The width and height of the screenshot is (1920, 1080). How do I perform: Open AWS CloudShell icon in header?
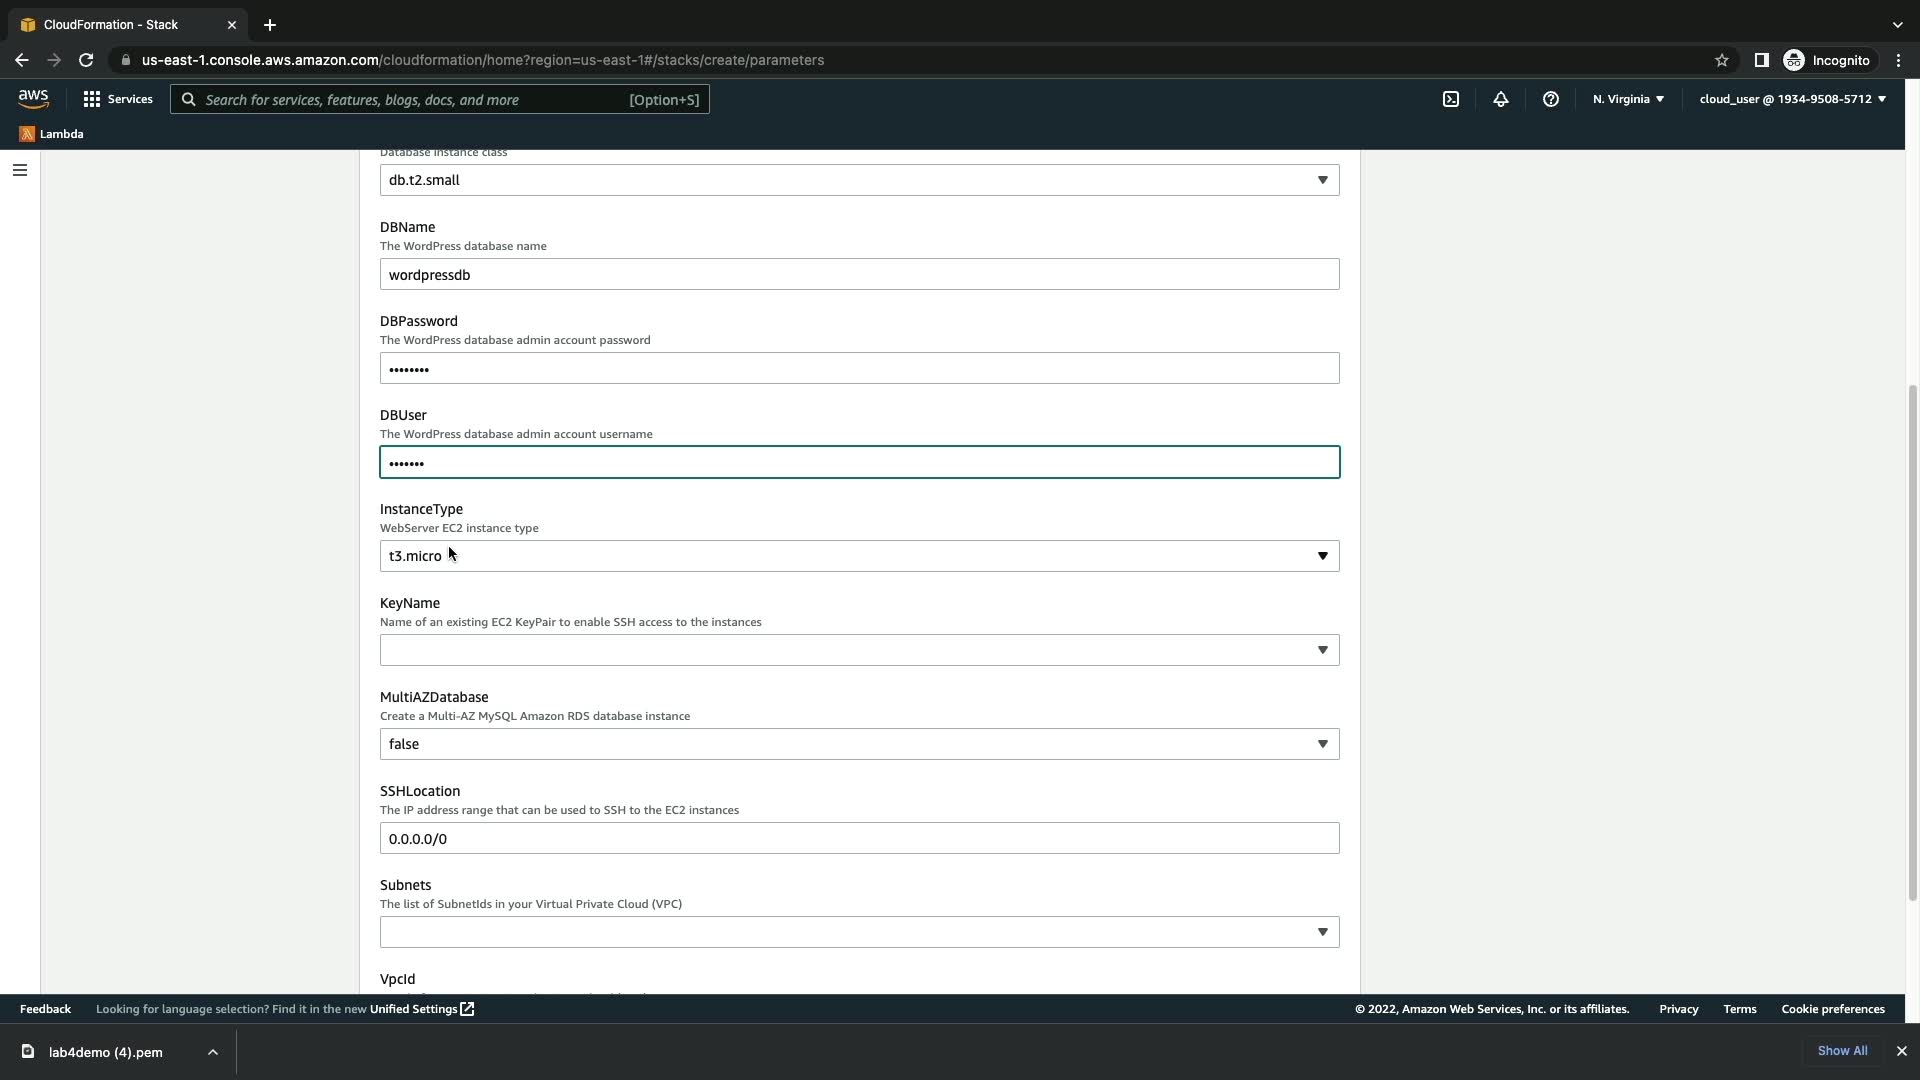1451,99
